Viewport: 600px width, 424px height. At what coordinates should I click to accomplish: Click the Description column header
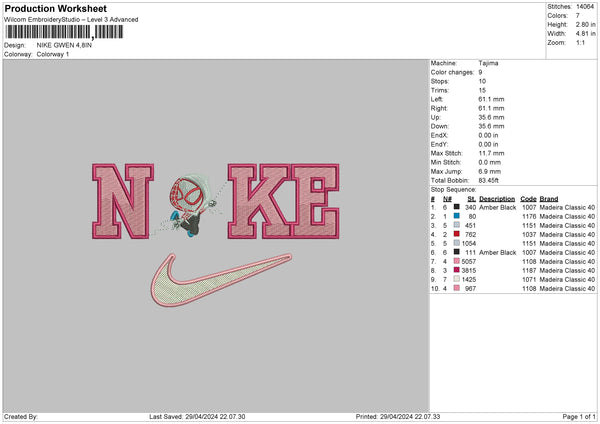coord(497,199)
